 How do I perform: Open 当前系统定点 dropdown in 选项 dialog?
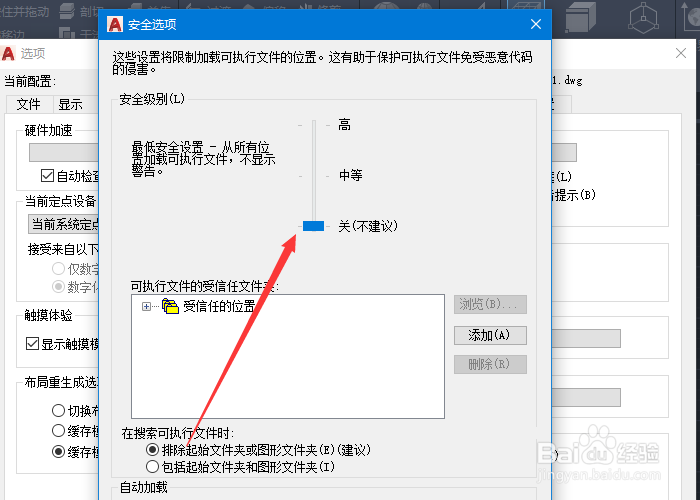click(63, 224)
